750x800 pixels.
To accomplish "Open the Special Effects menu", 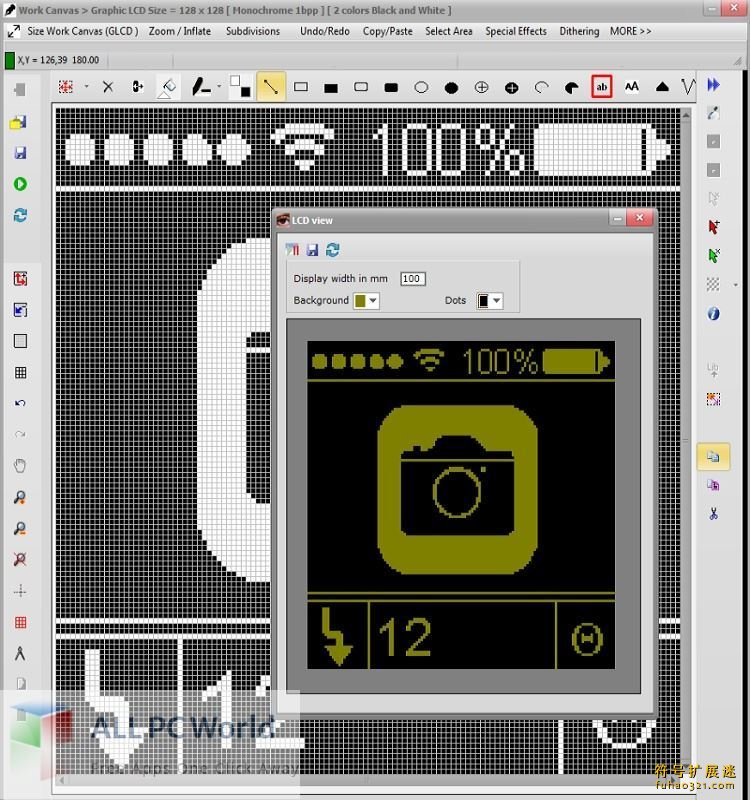I will click(516, 31).
